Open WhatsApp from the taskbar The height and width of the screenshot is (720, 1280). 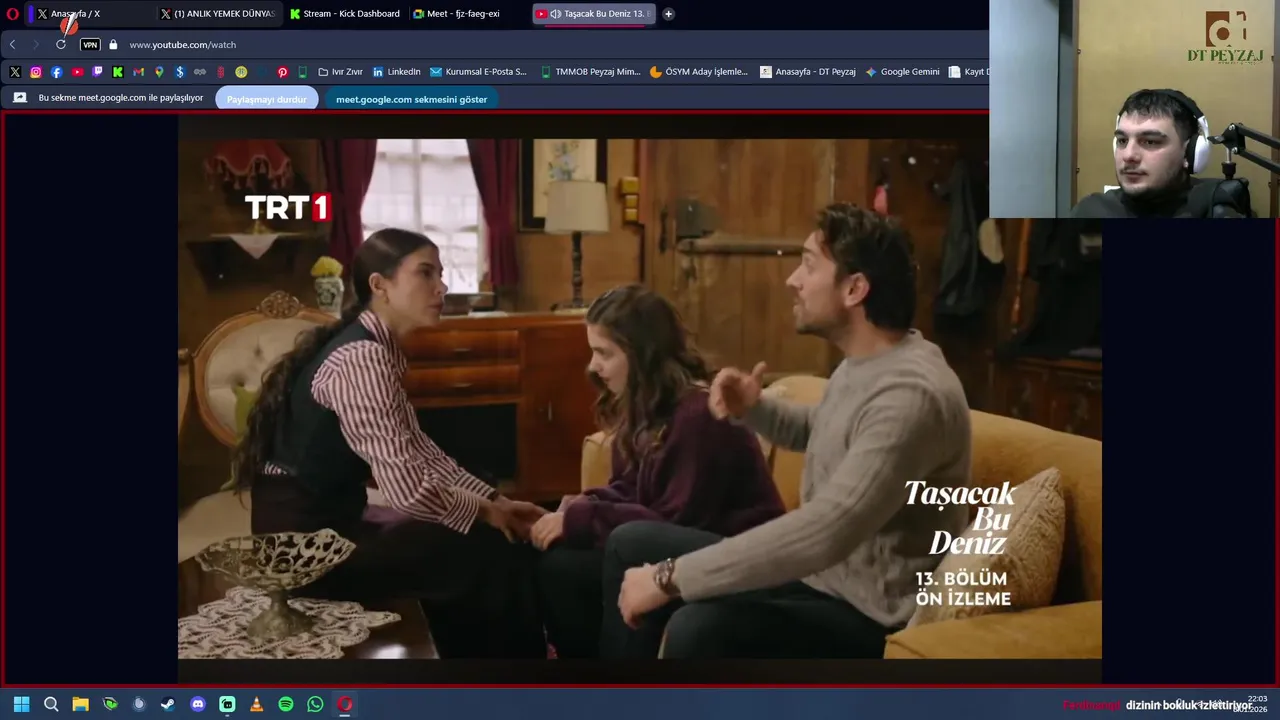pos(315,704)
